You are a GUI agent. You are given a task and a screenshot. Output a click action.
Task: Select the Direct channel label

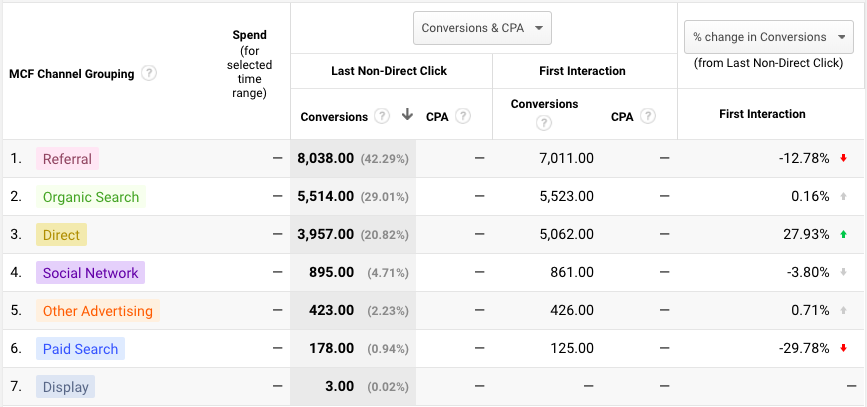click(x=61, y=235)
